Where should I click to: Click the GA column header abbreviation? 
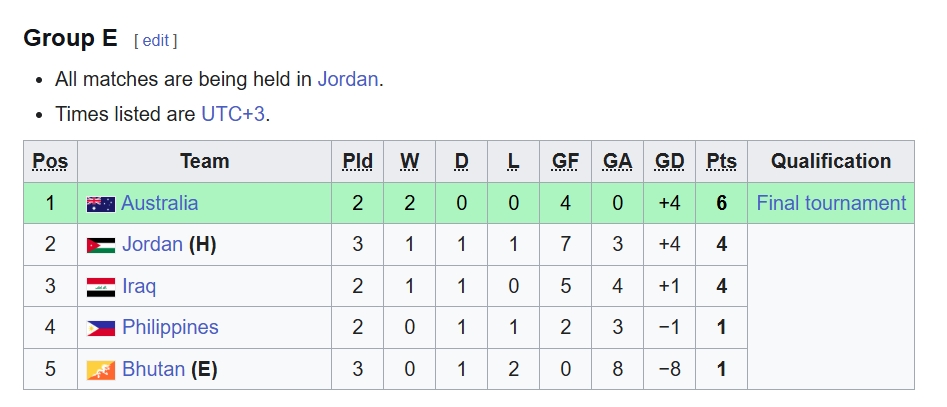pos(617,161)
